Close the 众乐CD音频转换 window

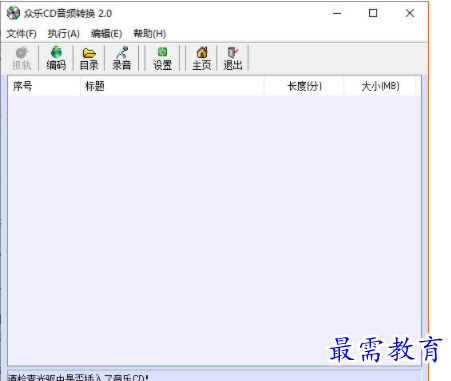click(x=410, y=13)
